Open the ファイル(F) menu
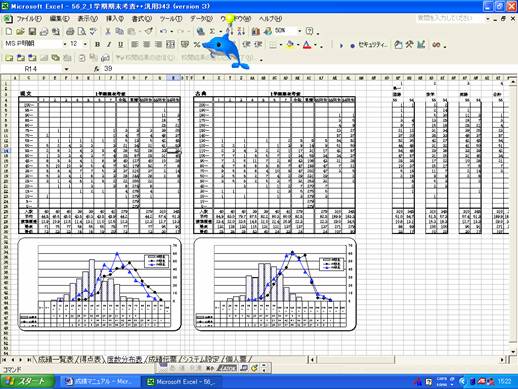518x389 pixels. tap(29, 19)
